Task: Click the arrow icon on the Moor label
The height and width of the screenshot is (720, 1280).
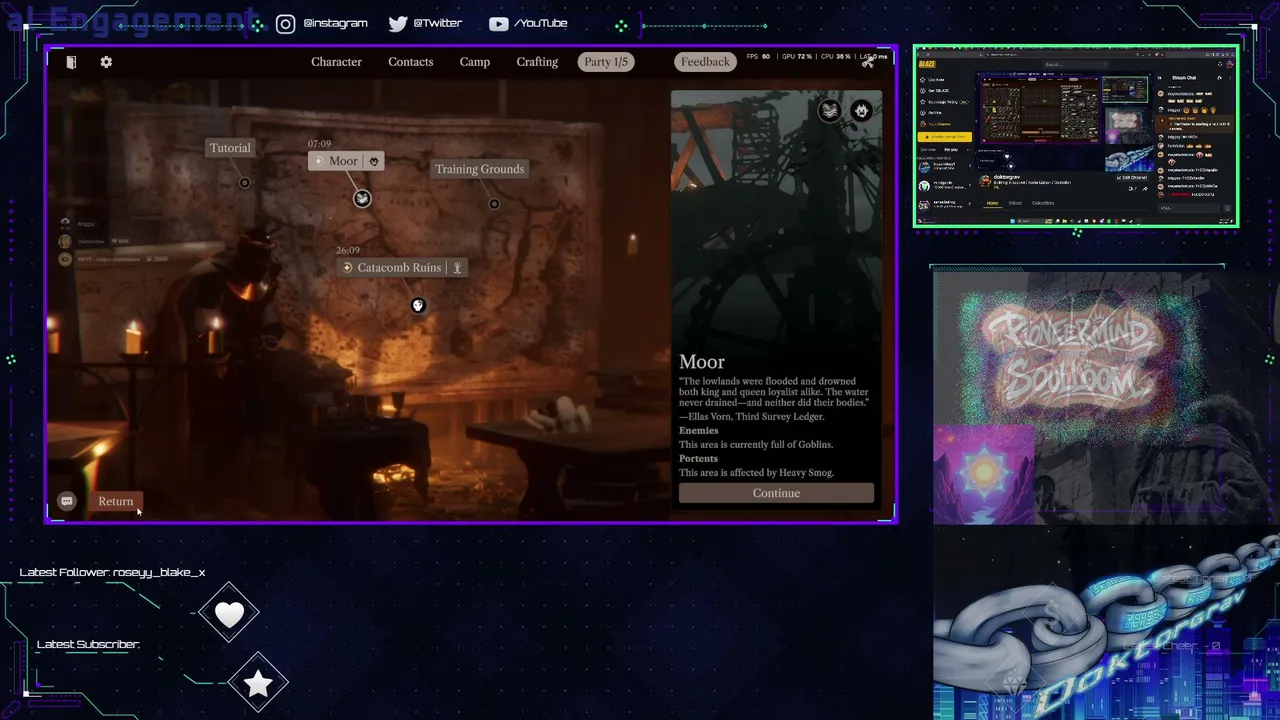Action: (319, 161)
